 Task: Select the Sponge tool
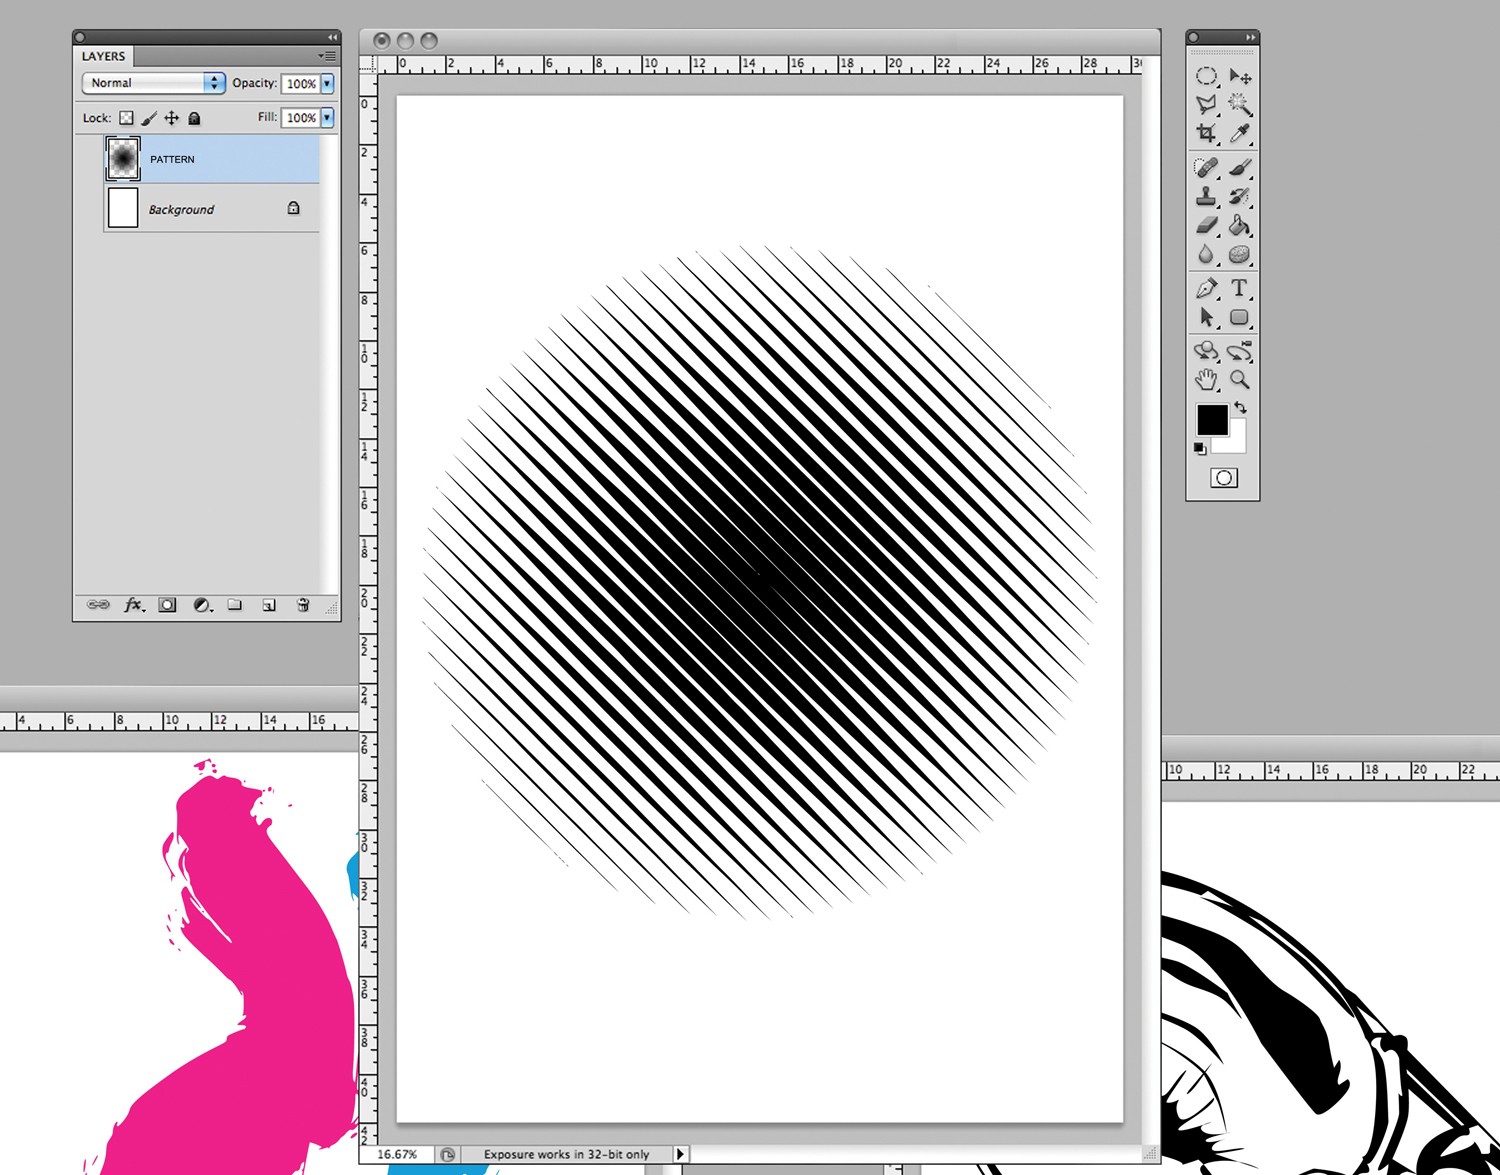pyautogui.click(x=1240, y=255)
